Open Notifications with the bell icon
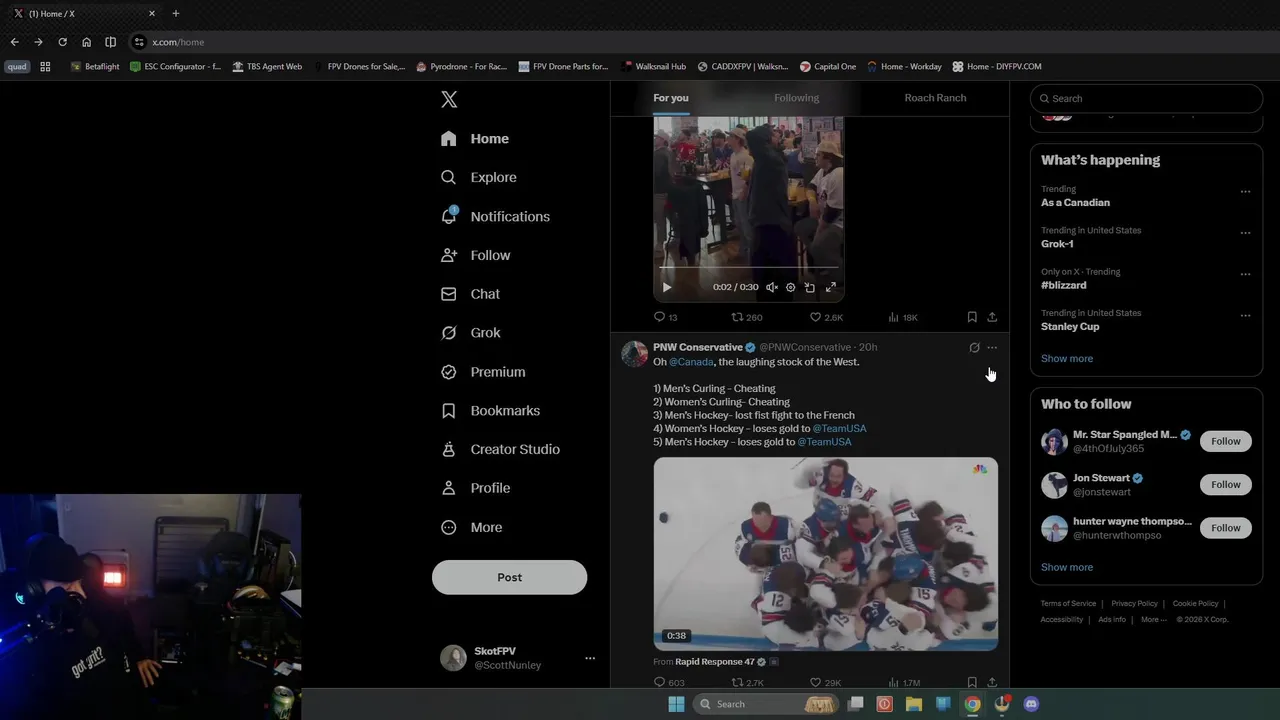 [x=495, y=217]
